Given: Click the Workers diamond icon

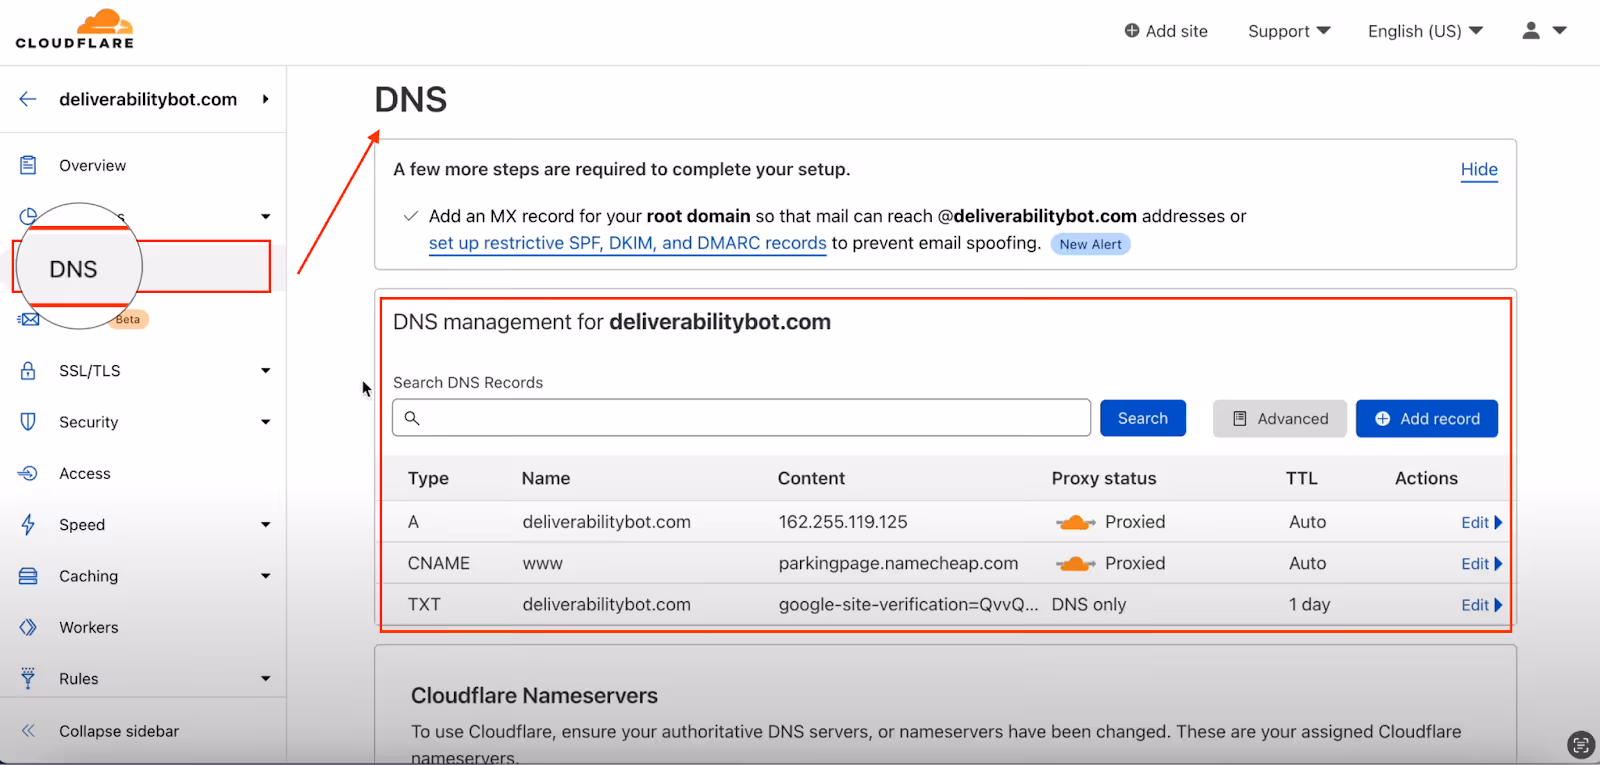Looking at the screenshot, I should tap(28, 627).
